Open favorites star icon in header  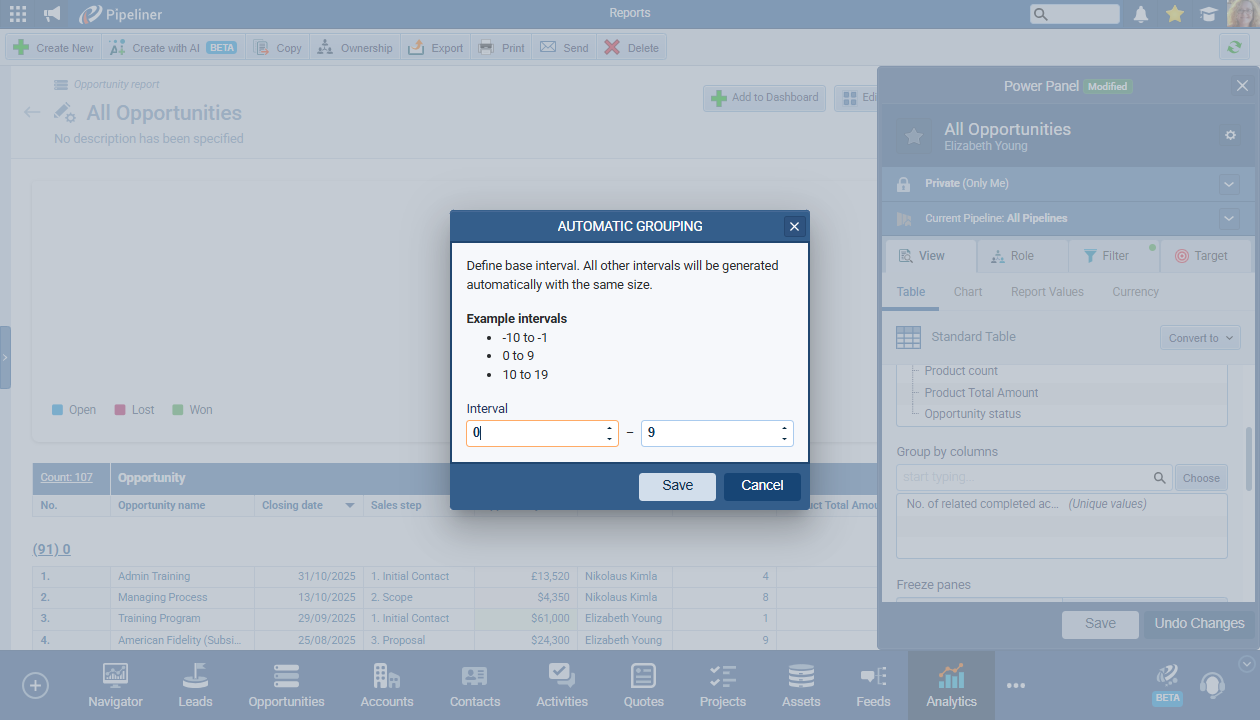pos(1175,14)
